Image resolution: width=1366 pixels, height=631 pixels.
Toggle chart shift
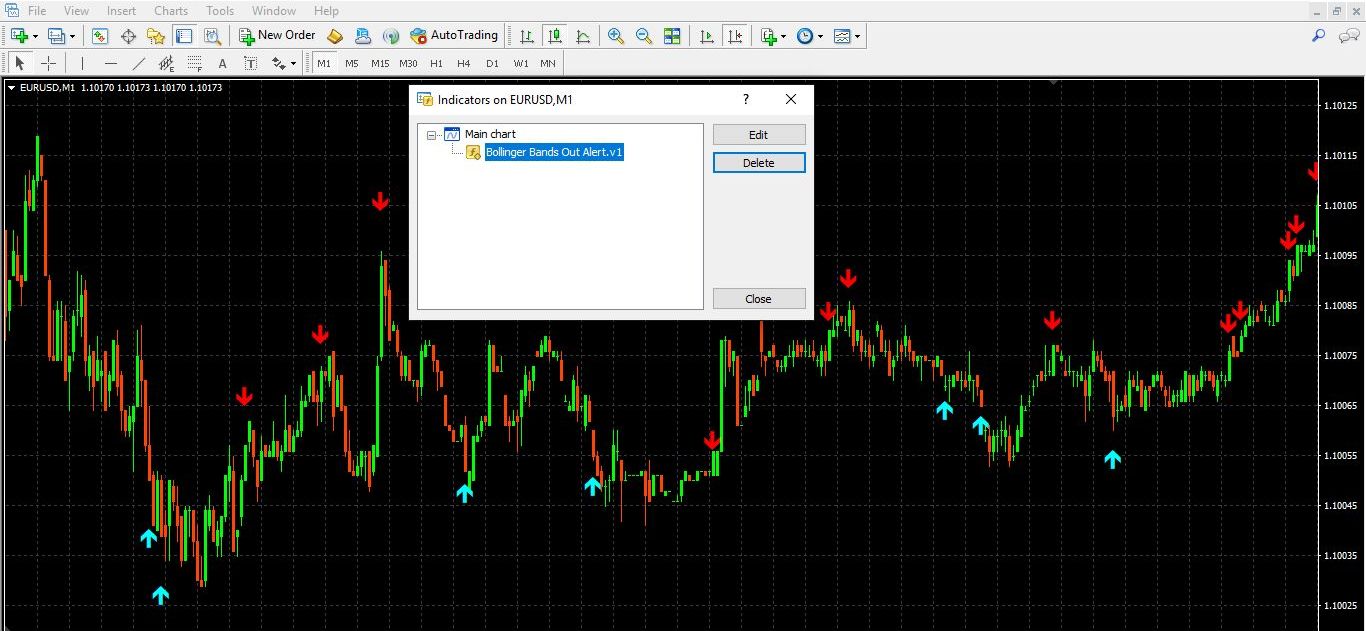tap(736, 35)
